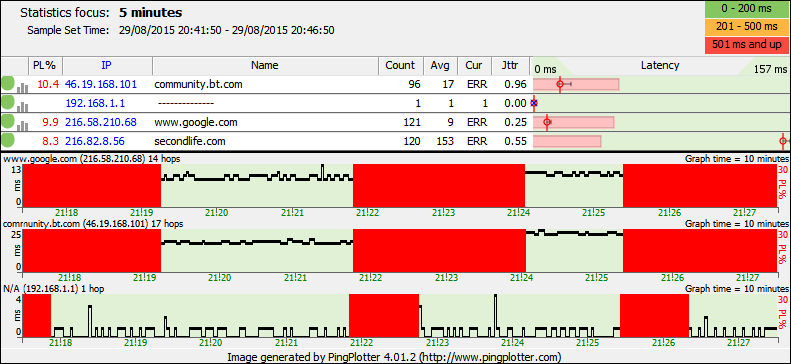Click the community.bt.com 17 hops graph title
Viewport: 791px width, 364px height.
[x=93, y=223]
